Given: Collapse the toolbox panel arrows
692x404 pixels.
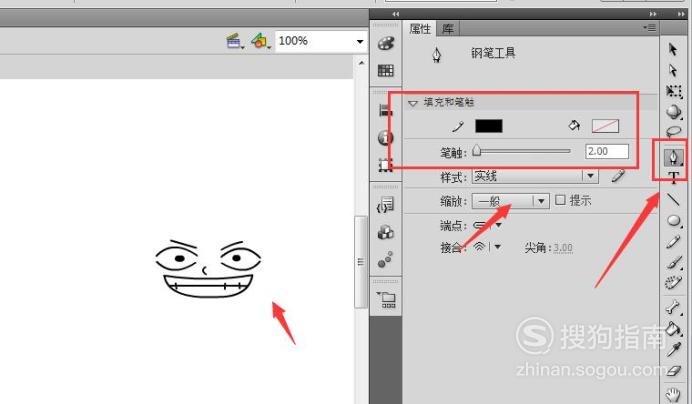Looking at the screenshot, I should [x=681, y=14].
